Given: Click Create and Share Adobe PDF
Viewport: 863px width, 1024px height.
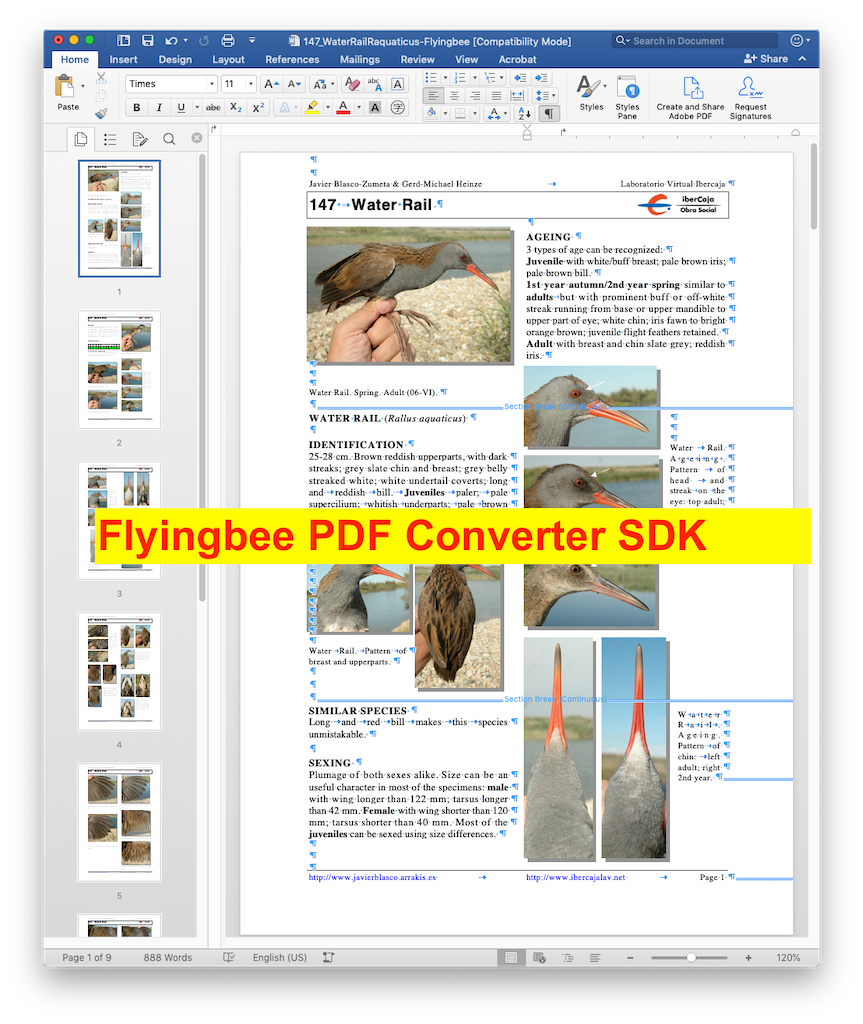Looking at the screenshot, I should (690, 98).
